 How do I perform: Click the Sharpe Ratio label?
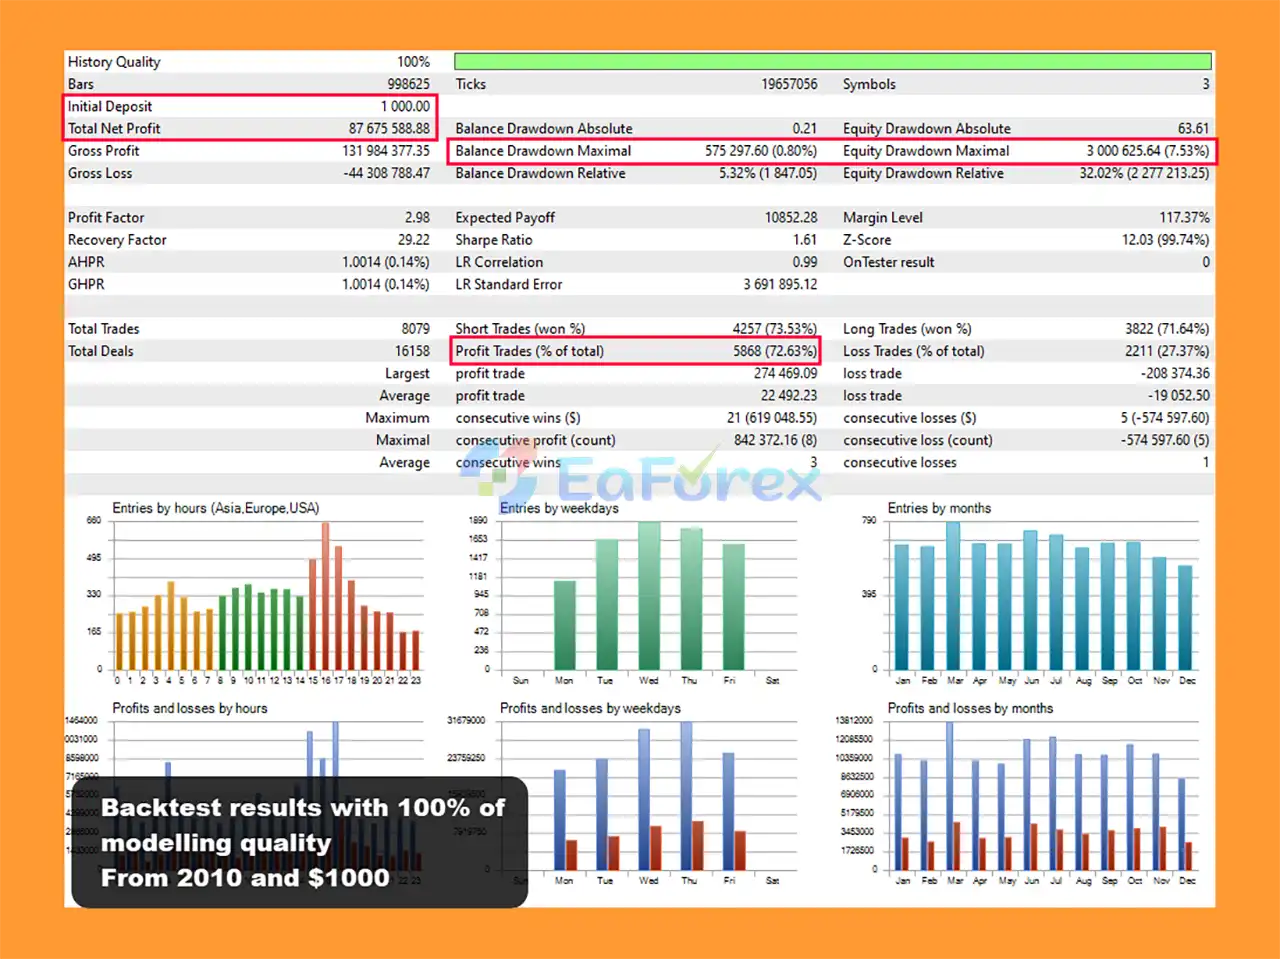point(493,240)
